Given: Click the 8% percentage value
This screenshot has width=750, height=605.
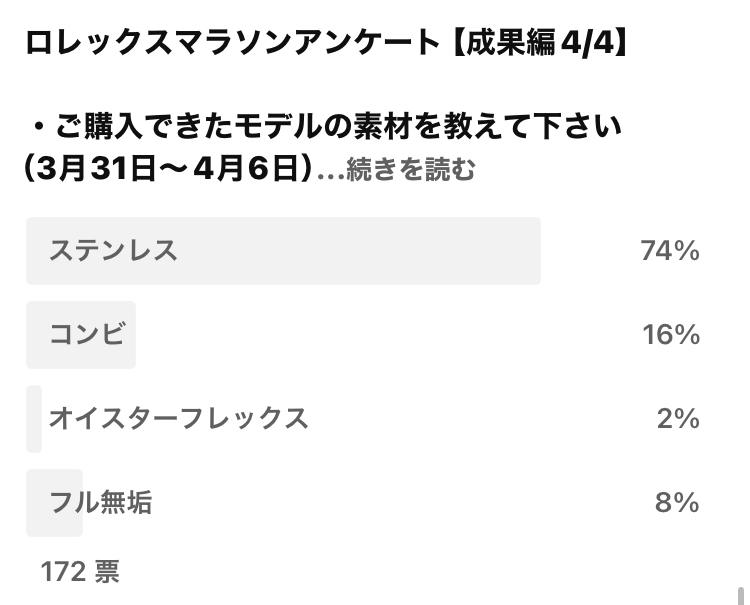Looking at the screenshot, I should [677, 503].
